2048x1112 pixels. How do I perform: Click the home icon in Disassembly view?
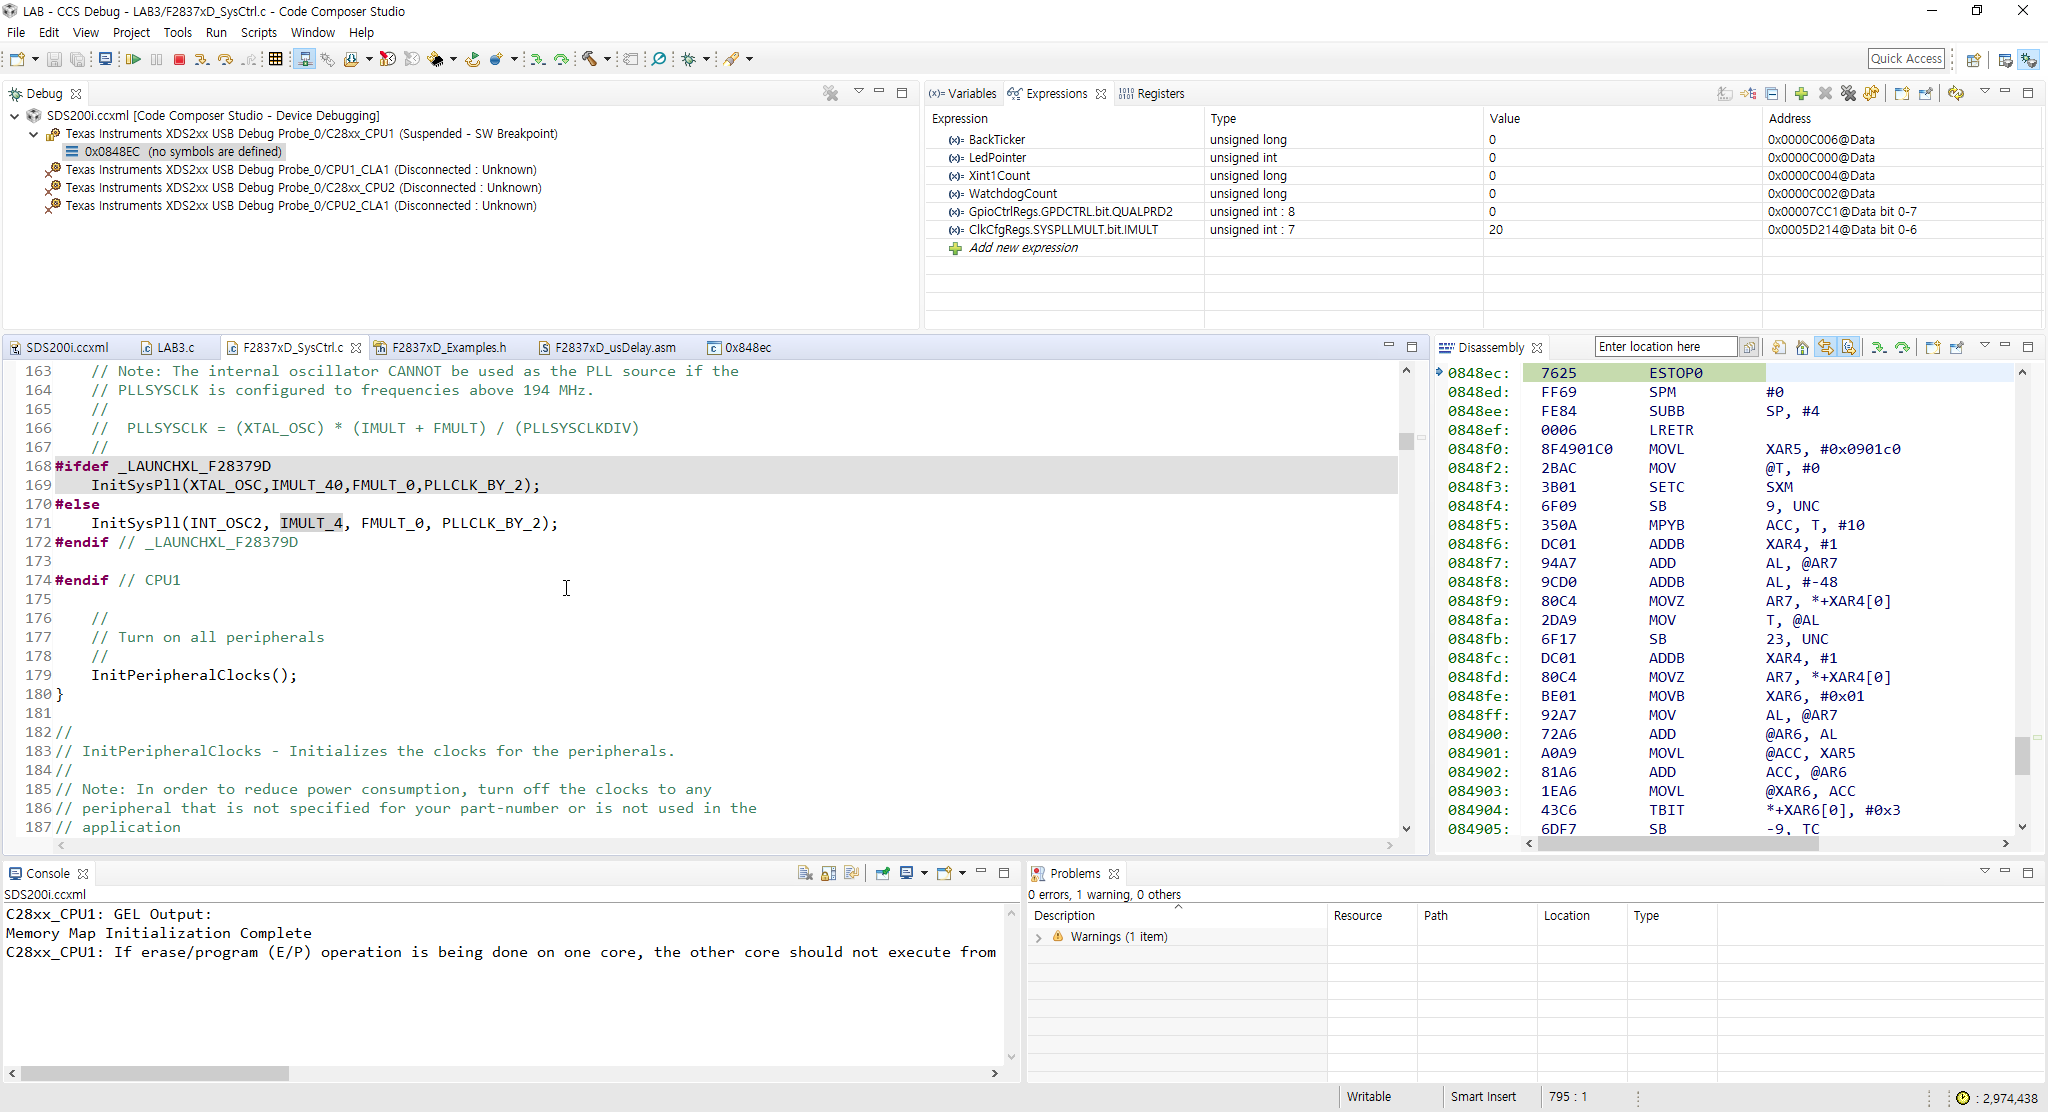[x=1802, y=348]
